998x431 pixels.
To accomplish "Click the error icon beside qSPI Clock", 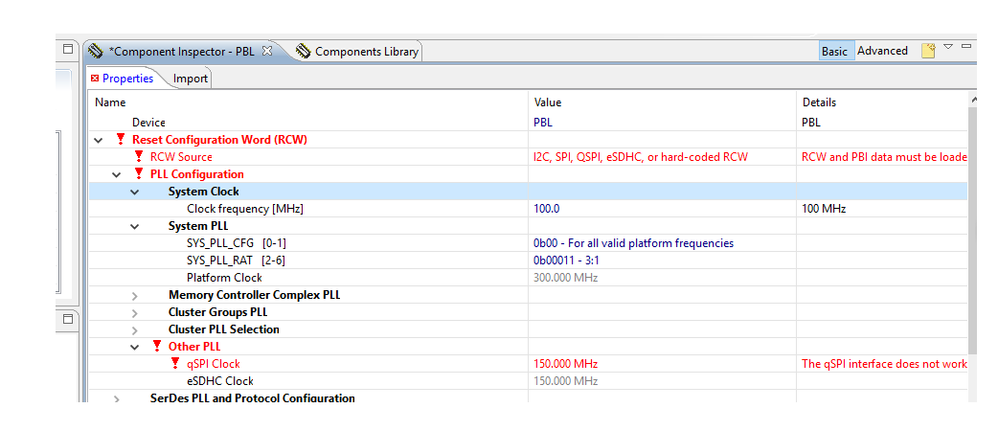I will (x=175, y=363).
